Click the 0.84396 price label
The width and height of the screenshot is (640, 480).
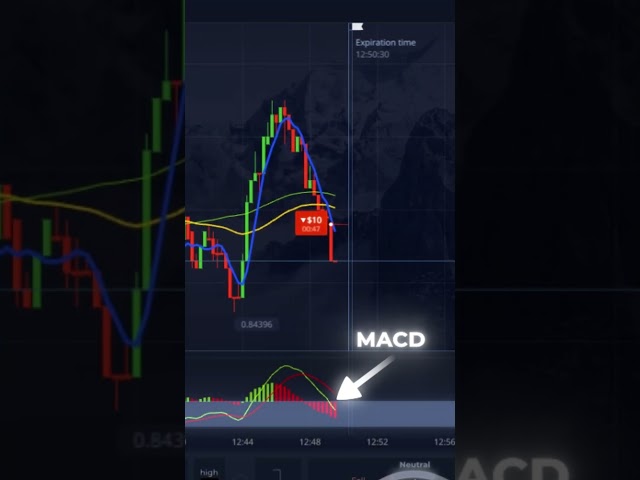[x=256, y=324]
